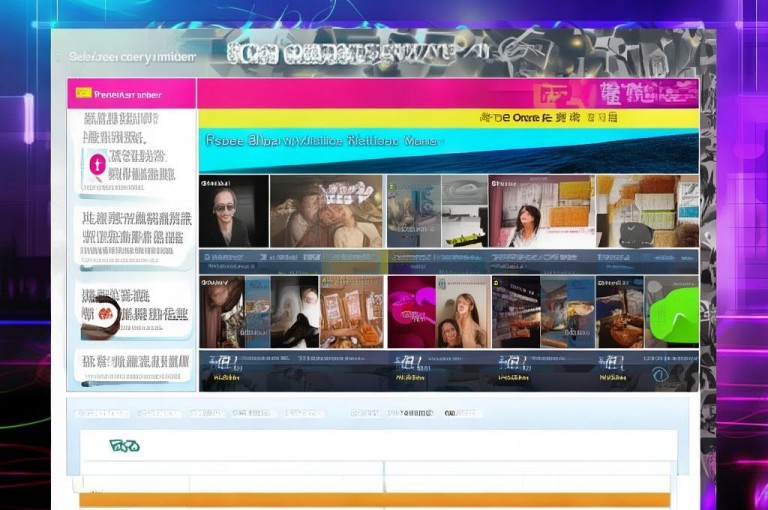
Task: Open the thumbnail with orange fabric swatches
Action: pos(647,211)
